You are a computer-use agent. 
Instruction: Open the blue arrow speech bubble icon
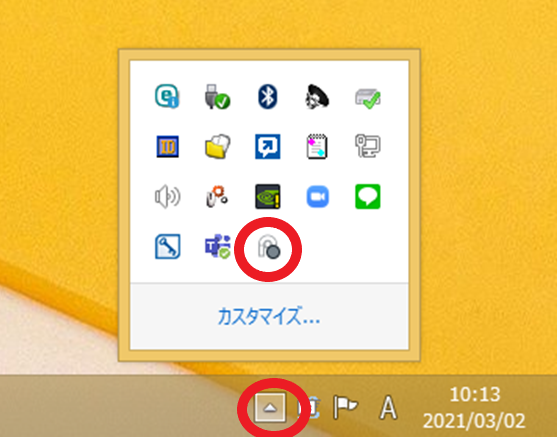(x=267, y=146)
